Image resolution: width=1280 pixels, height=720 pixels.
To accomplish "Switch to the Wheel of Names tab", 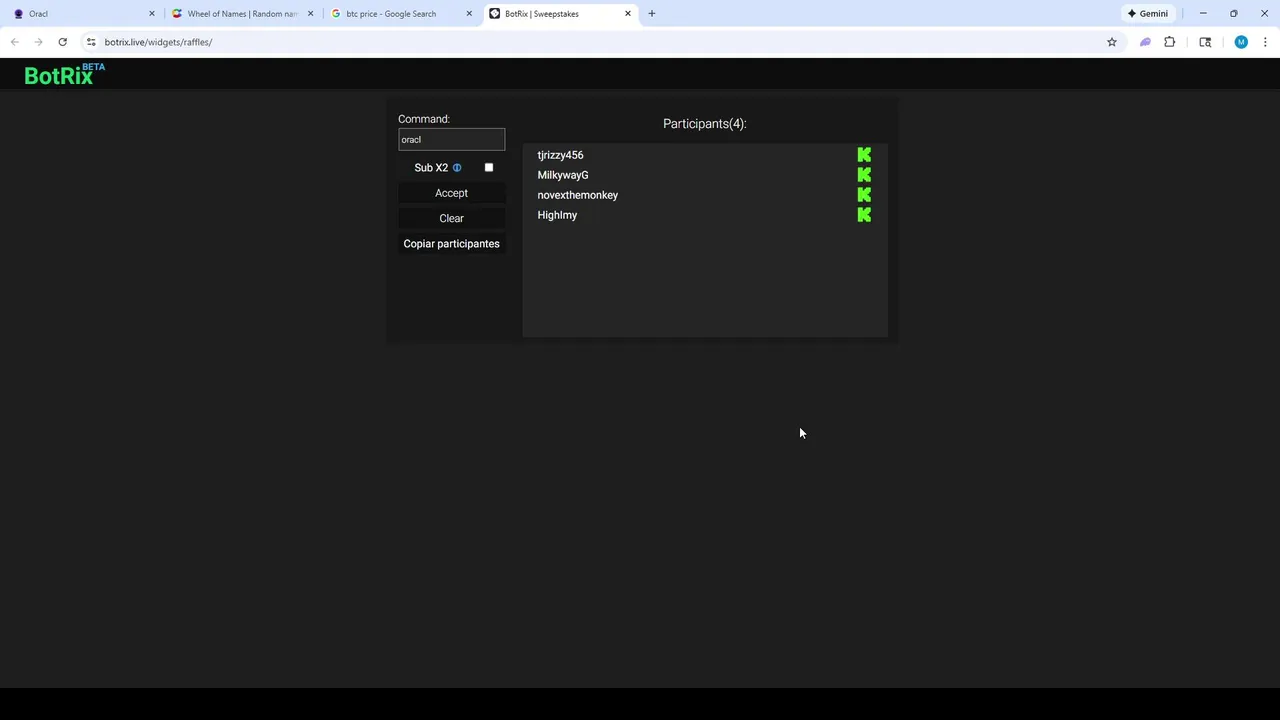I will 243,14.
